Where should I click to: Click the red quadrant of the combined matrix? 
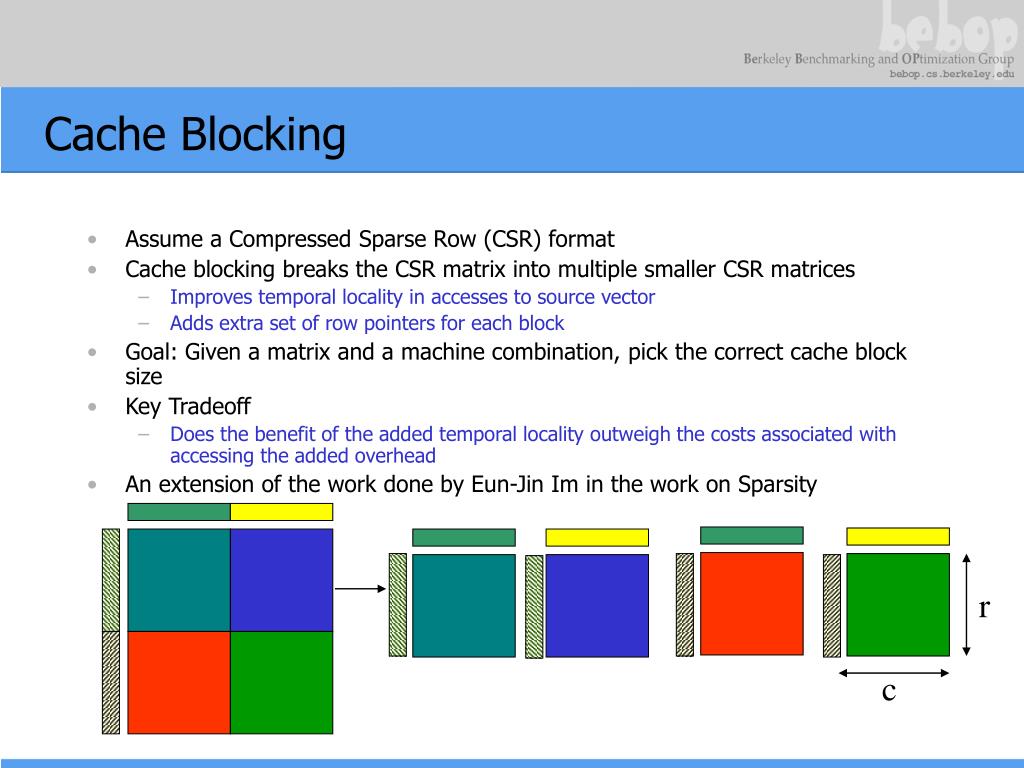tap(179, 682)
